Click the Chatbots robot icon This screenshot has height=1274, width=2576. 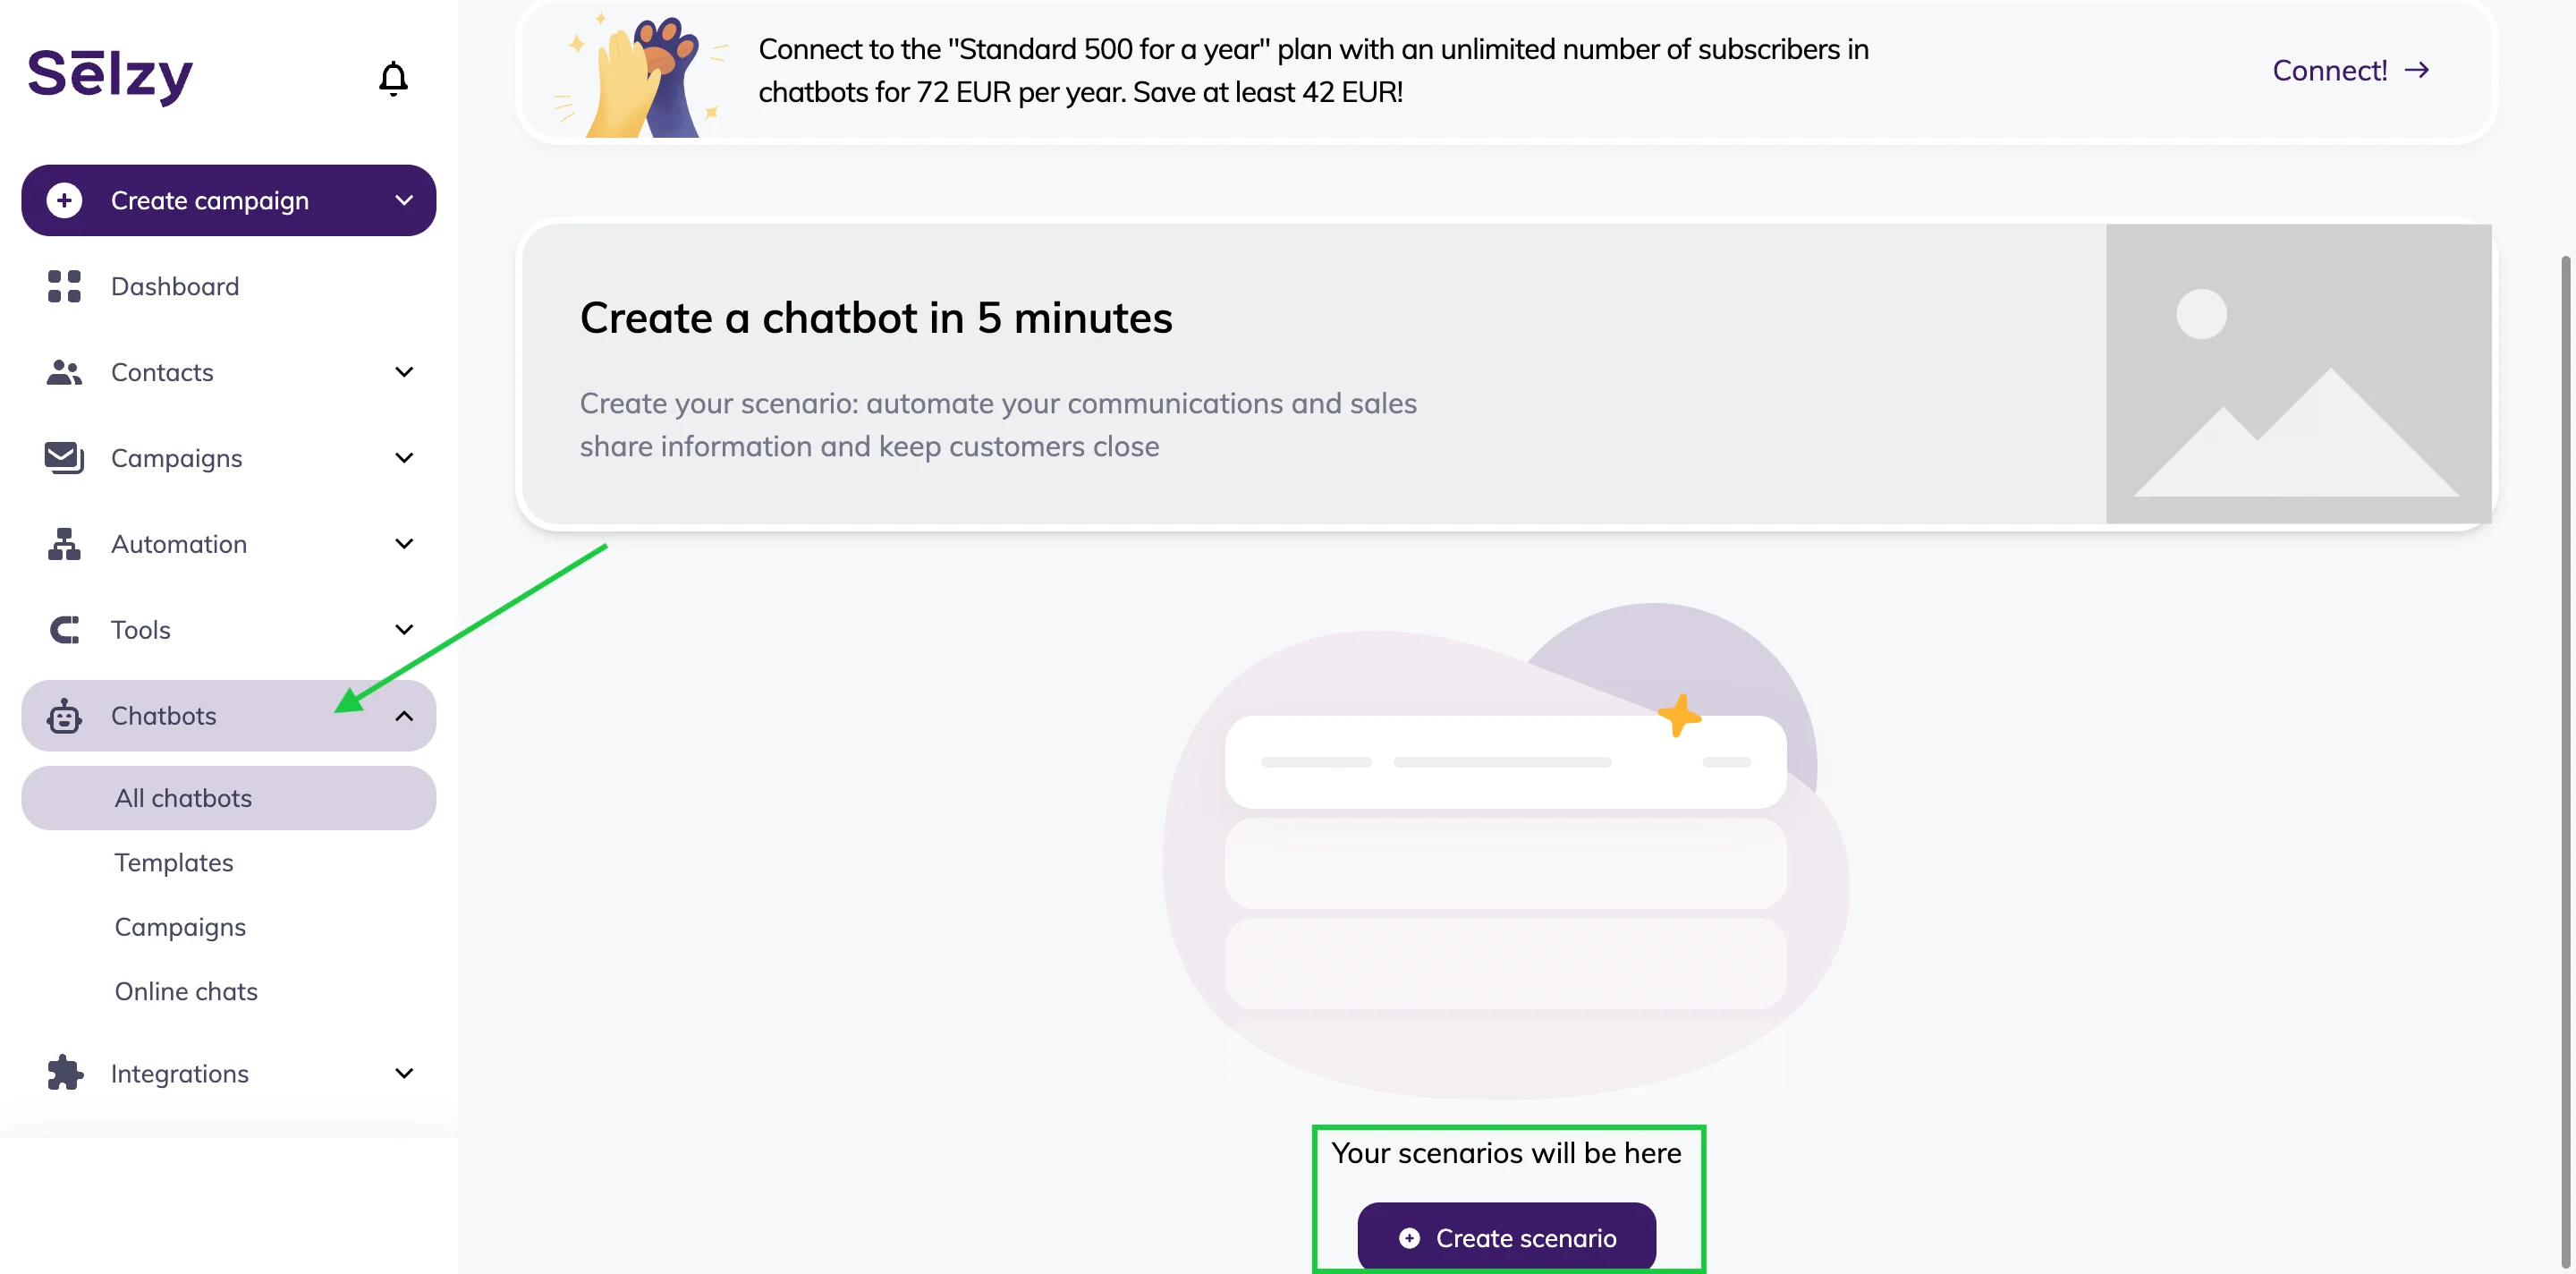64,716
